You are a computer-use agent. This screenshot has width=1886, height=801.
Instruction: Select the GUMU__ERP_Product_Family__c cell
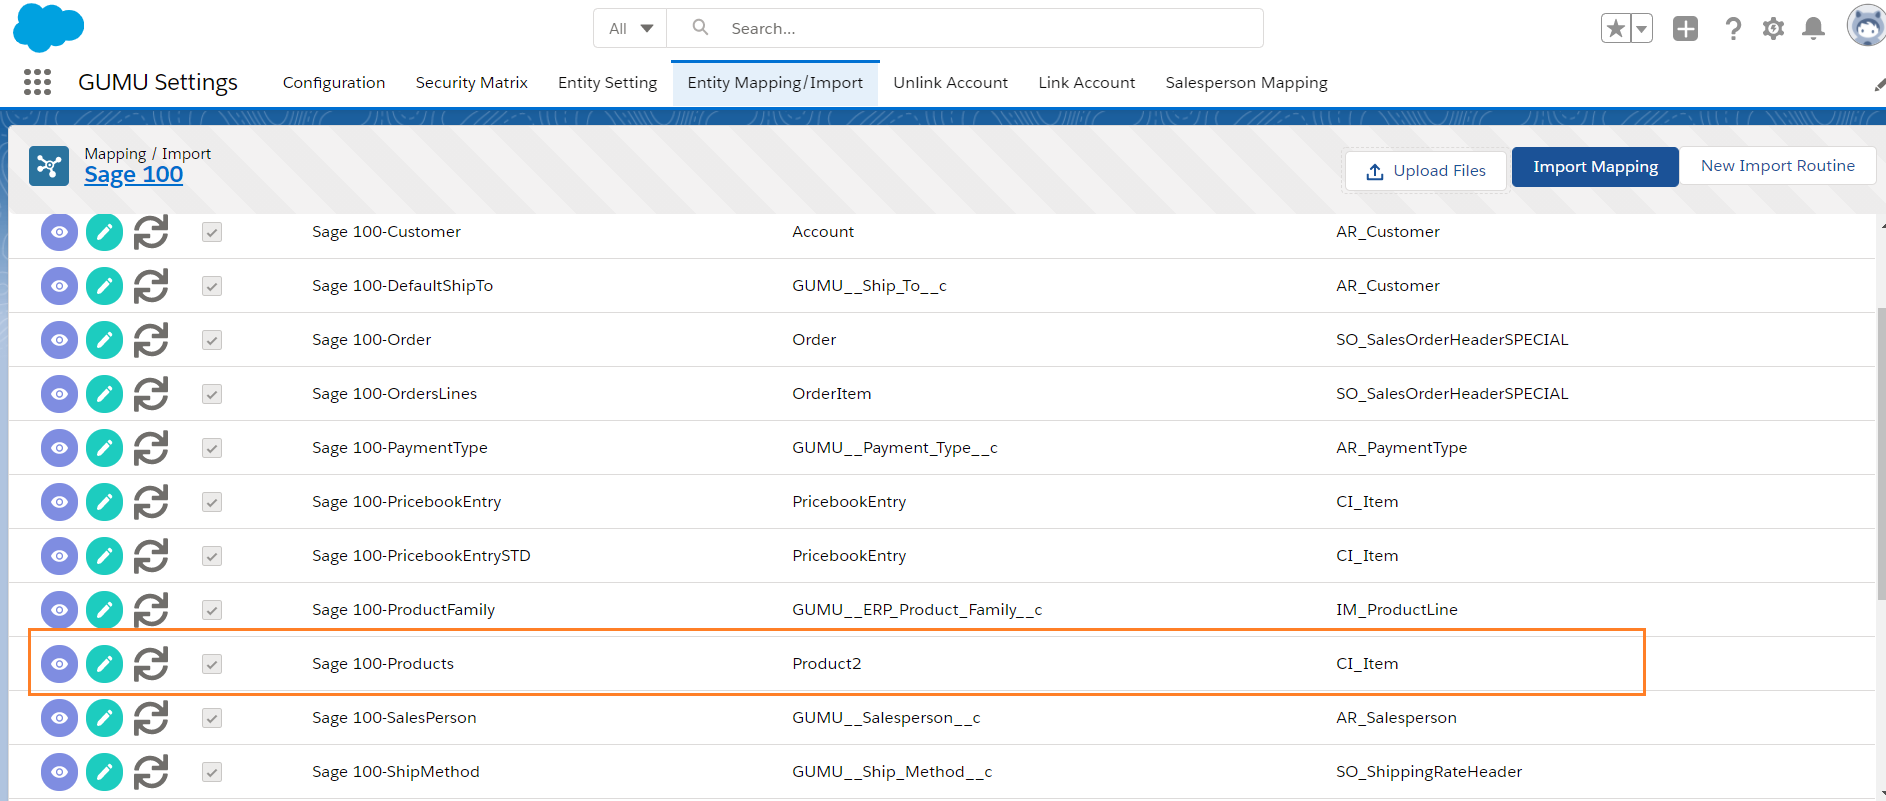point(917,610)
